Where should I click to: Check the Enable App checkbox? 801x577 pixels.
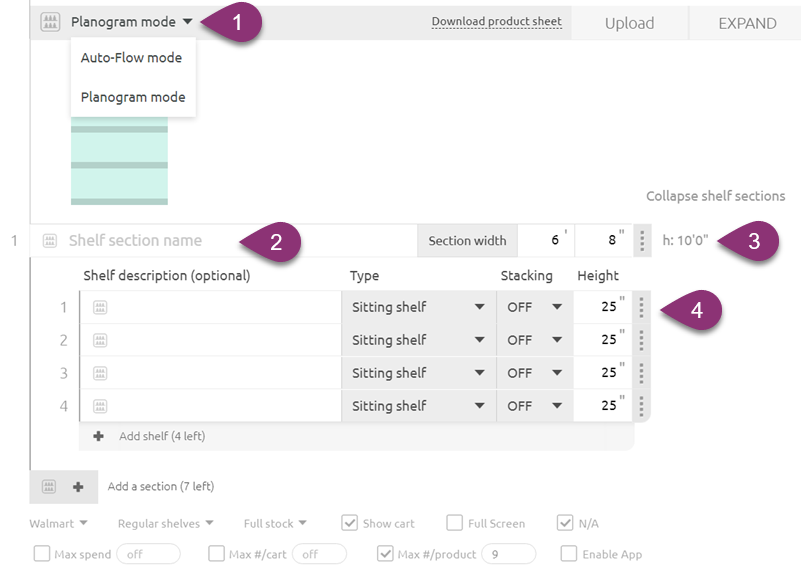point(569,554)
